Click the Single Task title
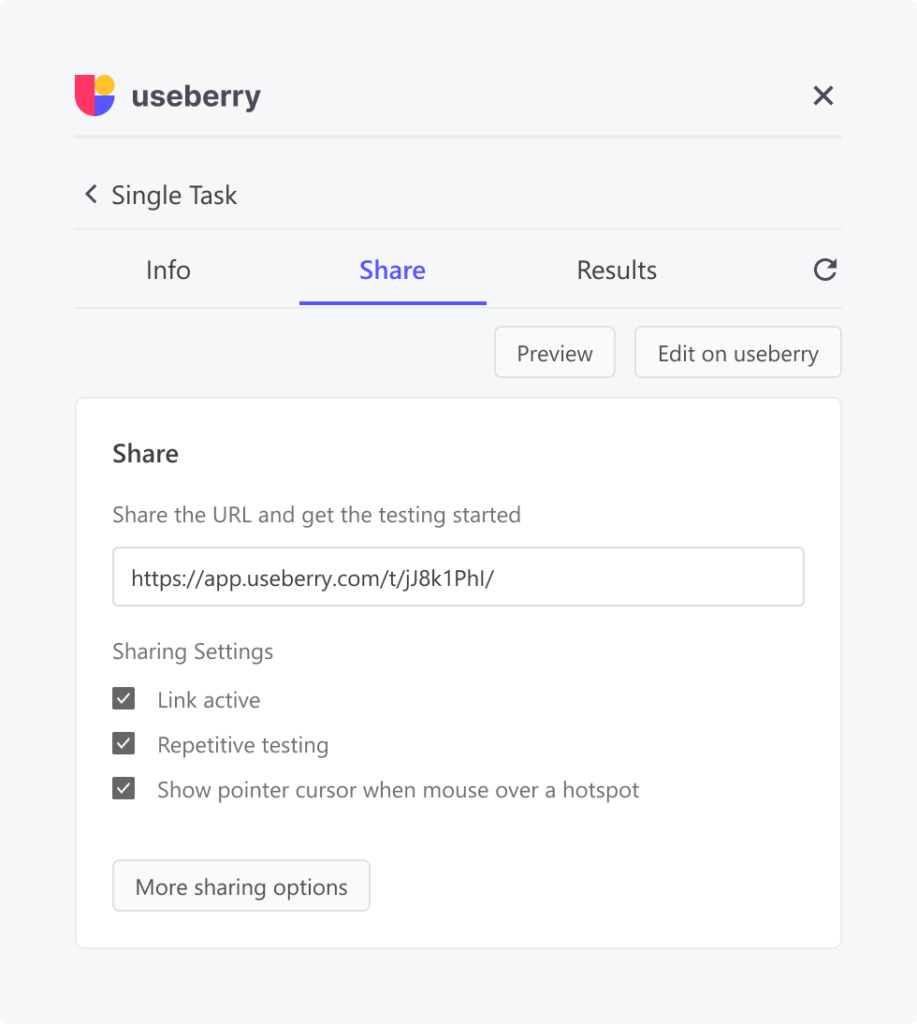 174,195
